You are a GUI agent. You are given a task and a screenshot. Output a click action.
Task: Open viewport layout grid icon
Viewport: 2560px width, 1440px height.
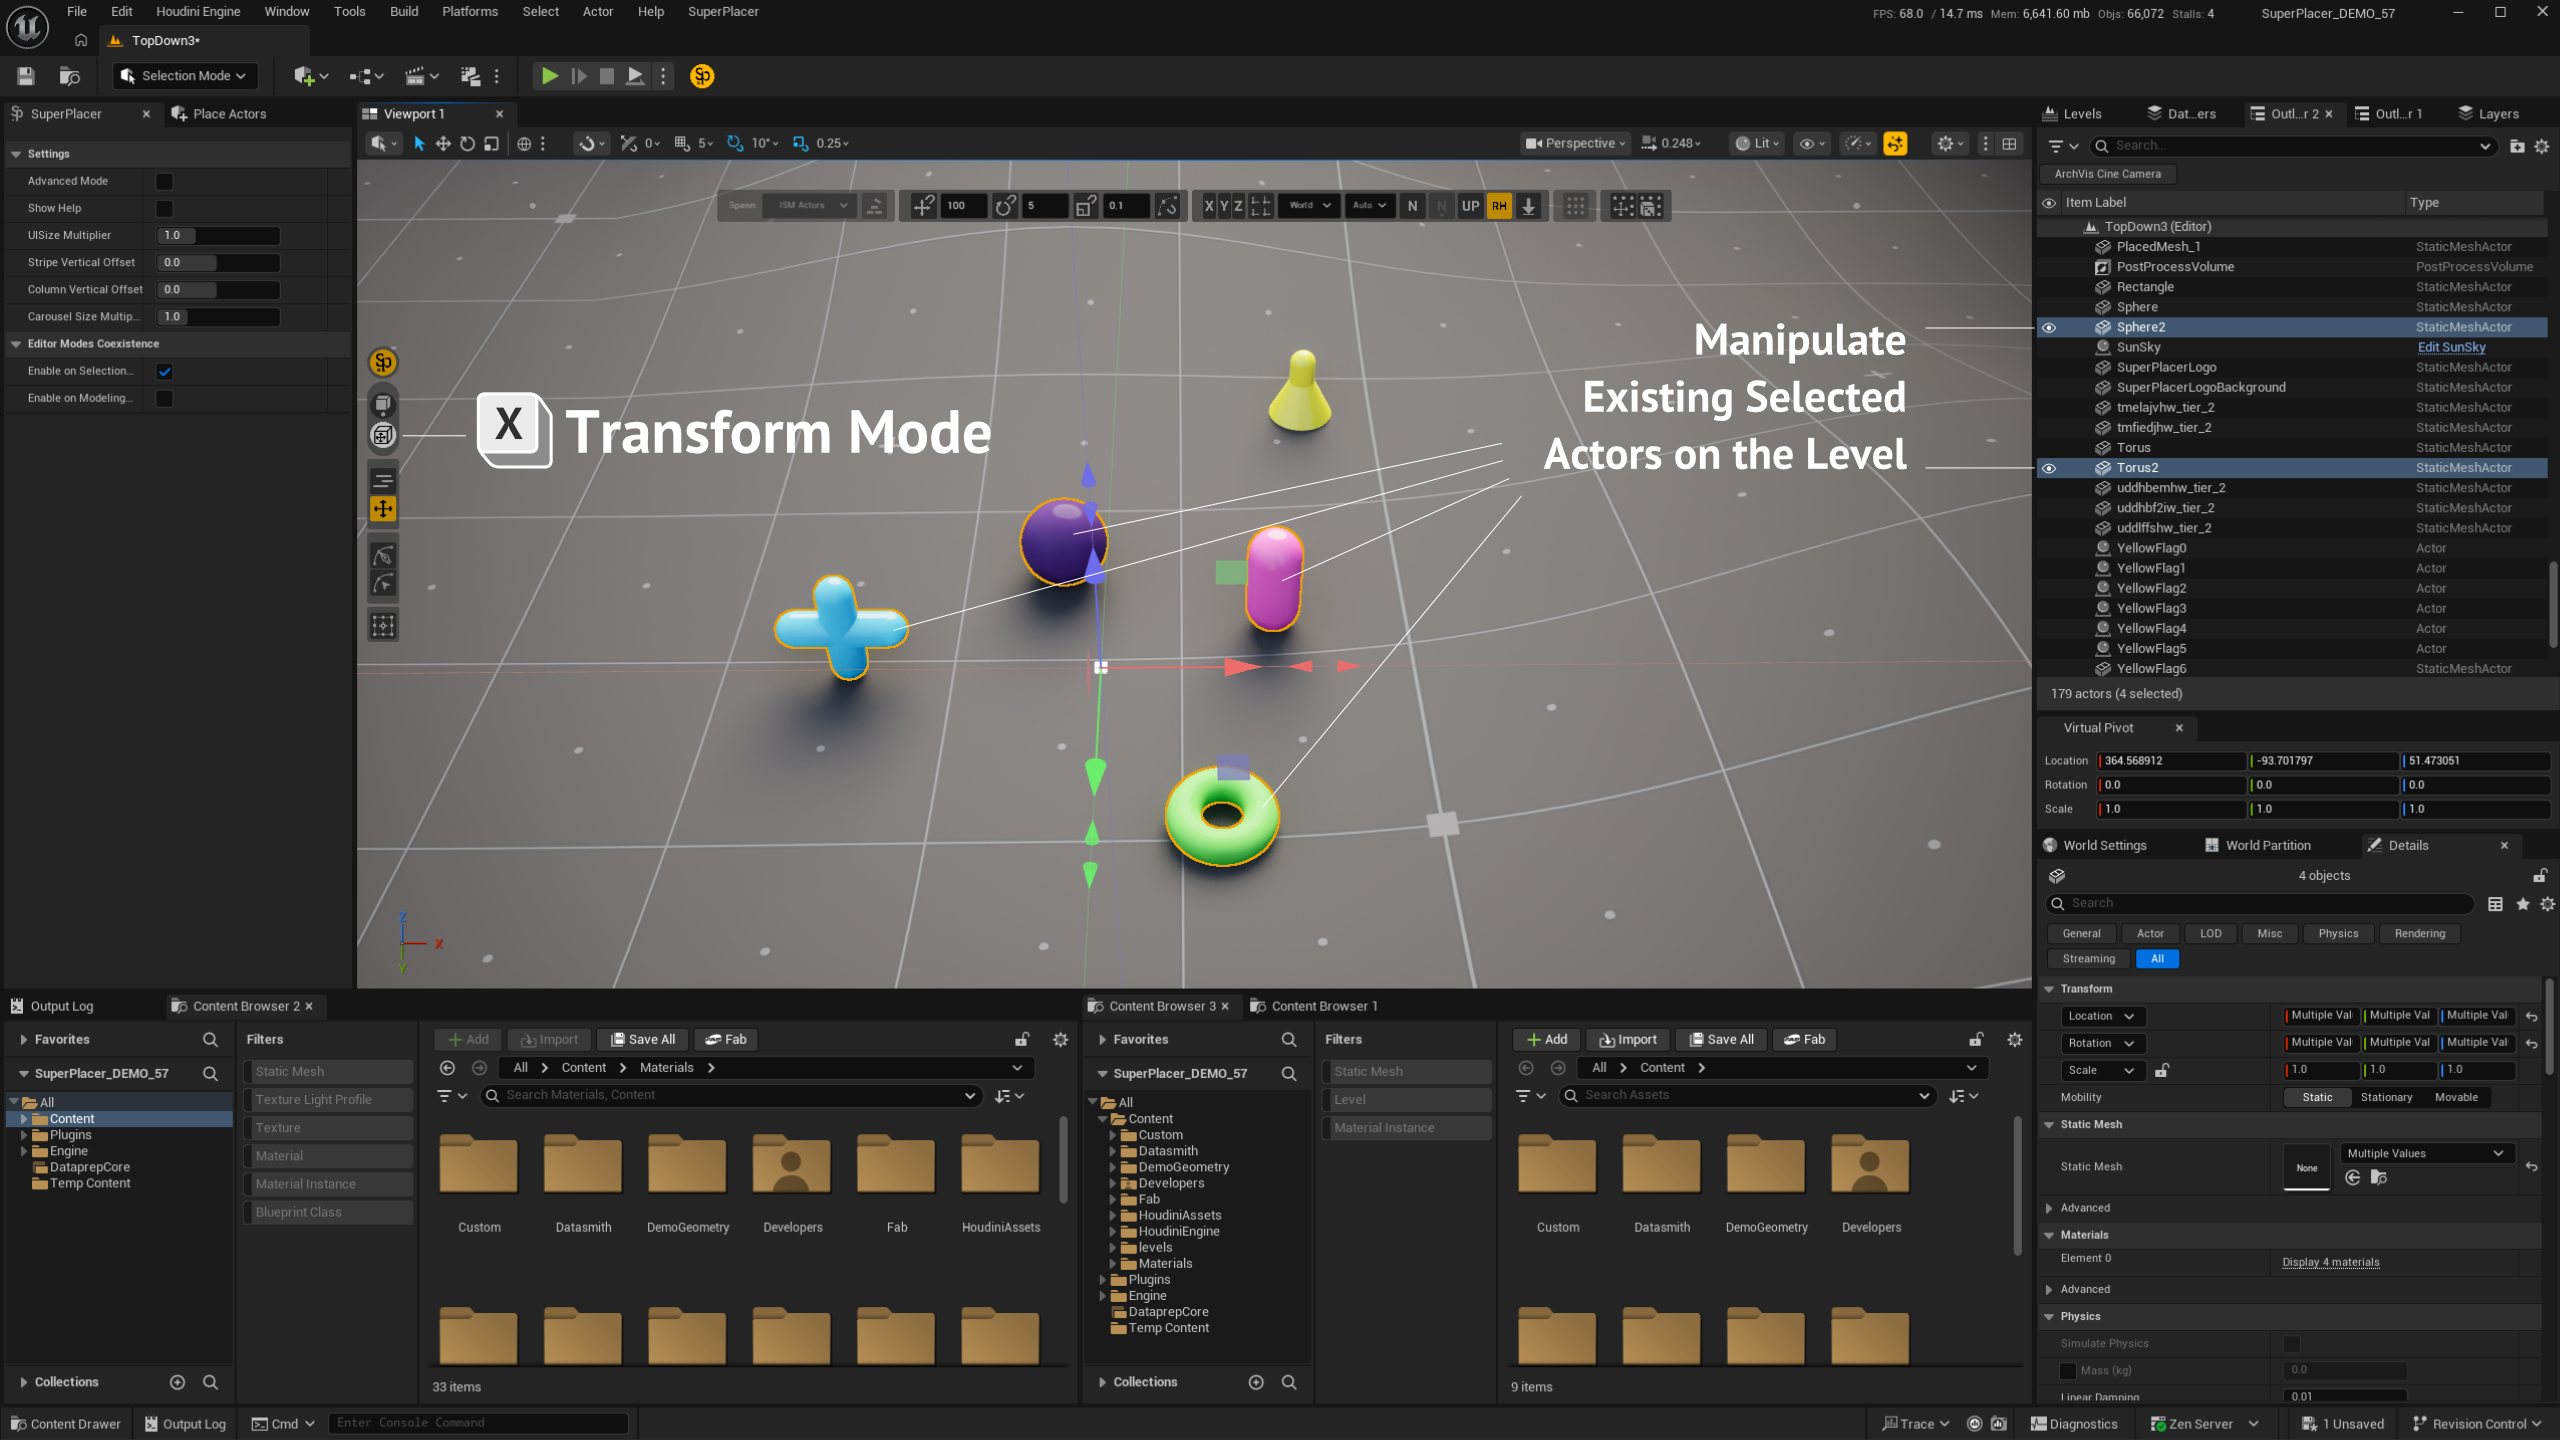point(2009,144)
